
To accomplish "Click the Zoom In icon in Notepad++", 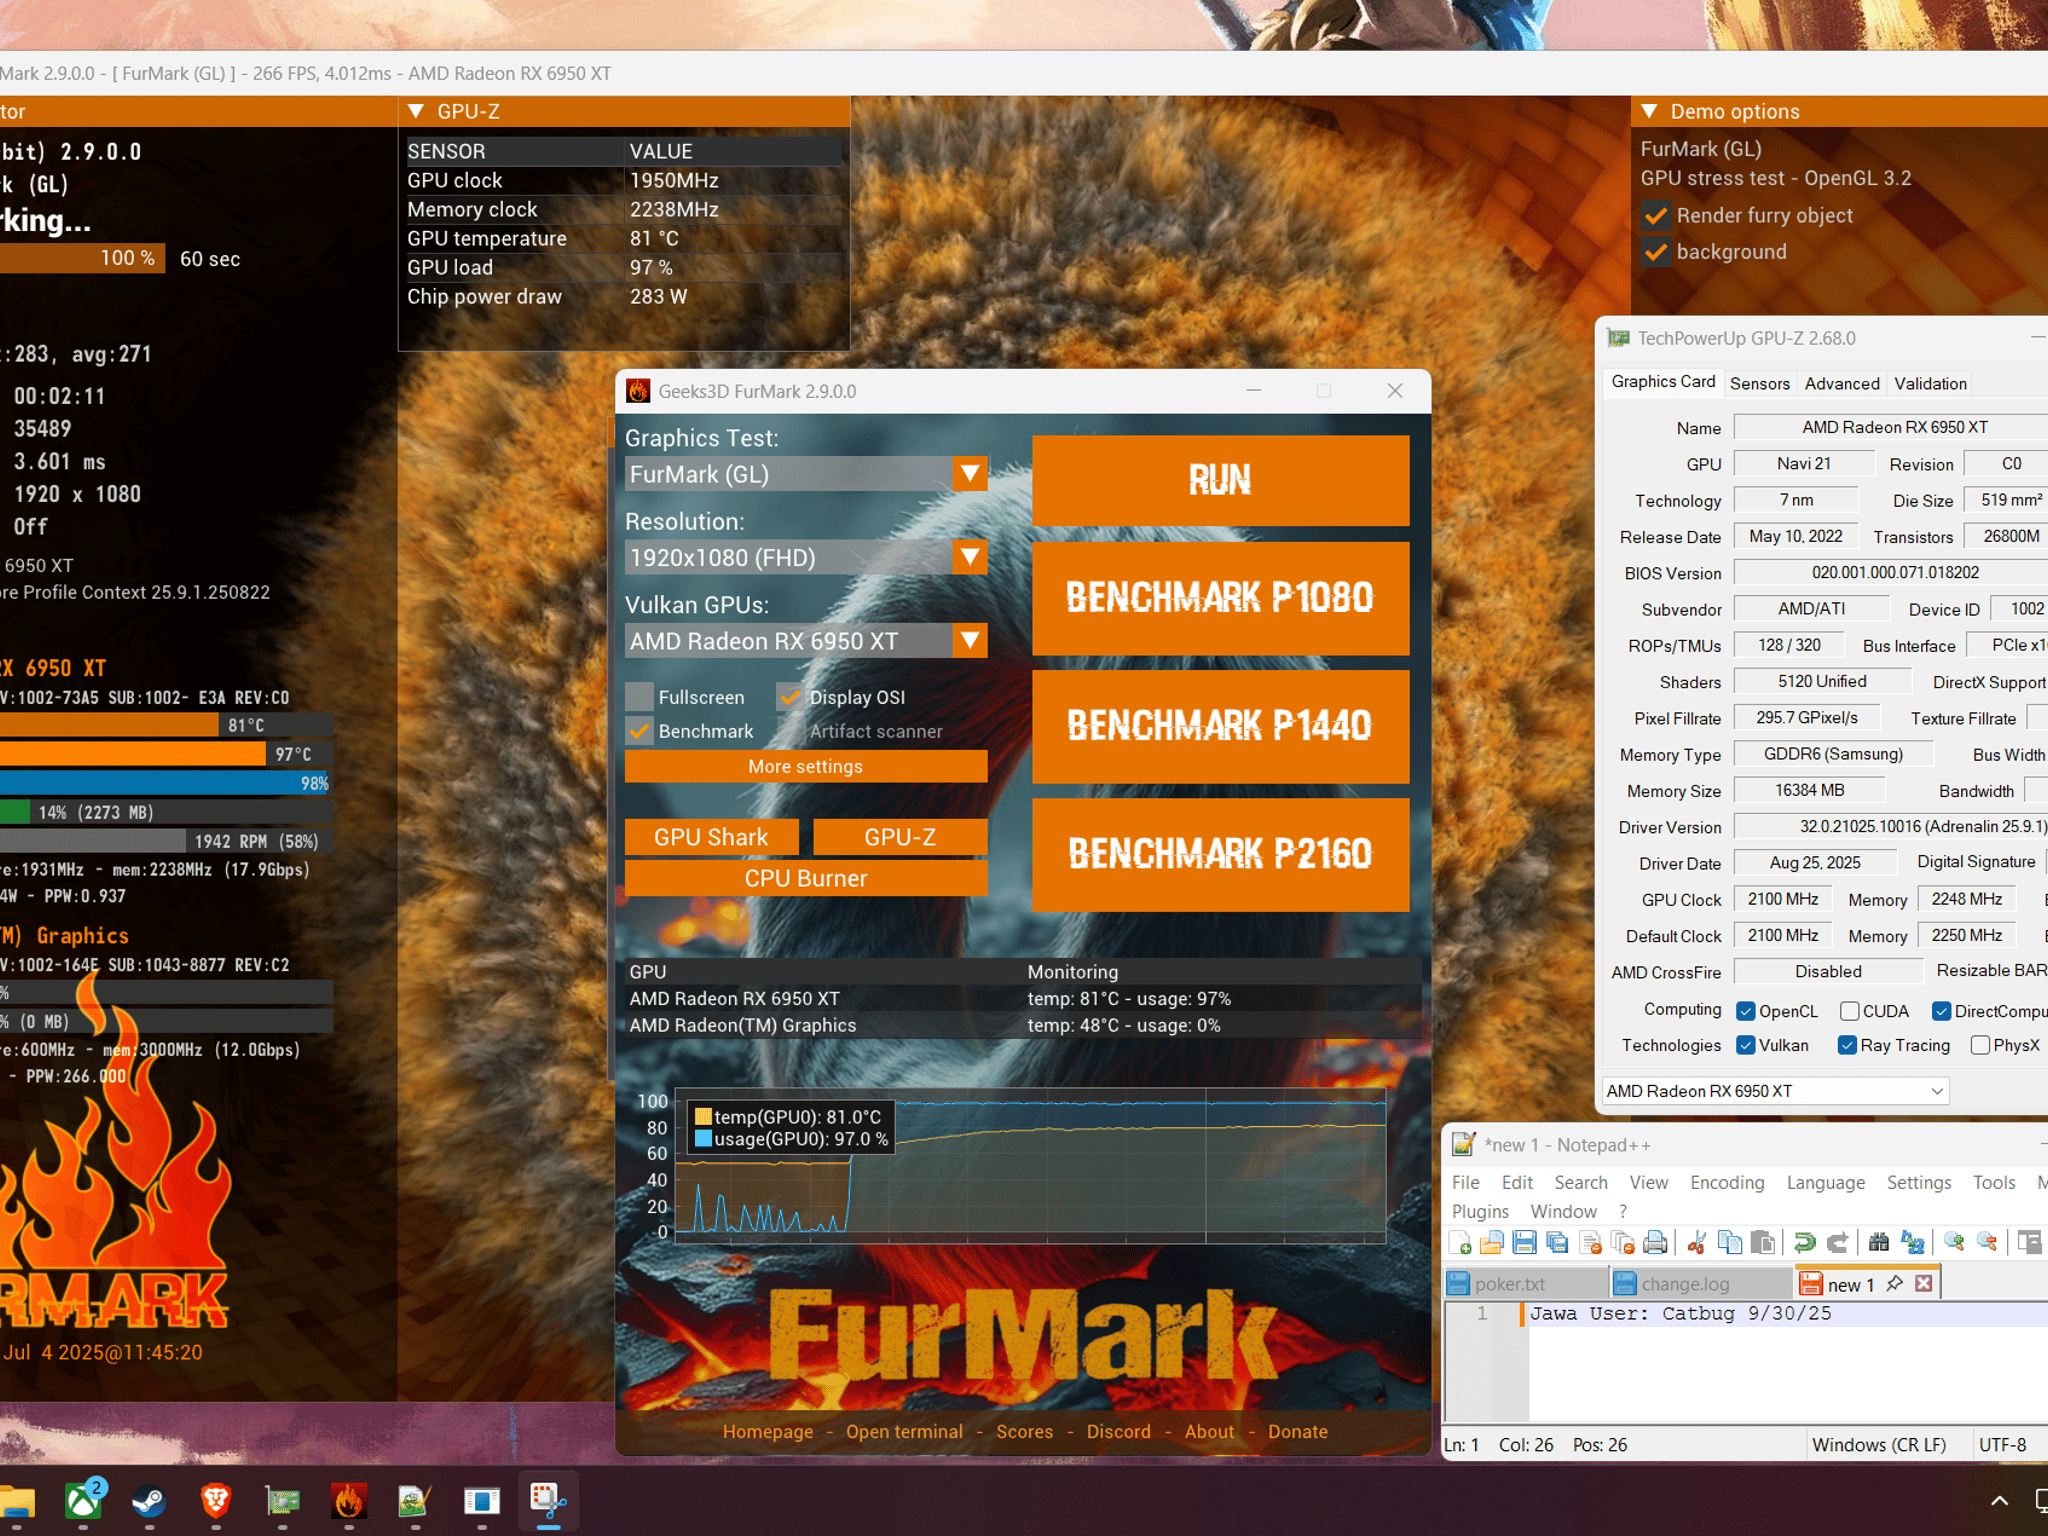I will click(x=1954, y=1242).
